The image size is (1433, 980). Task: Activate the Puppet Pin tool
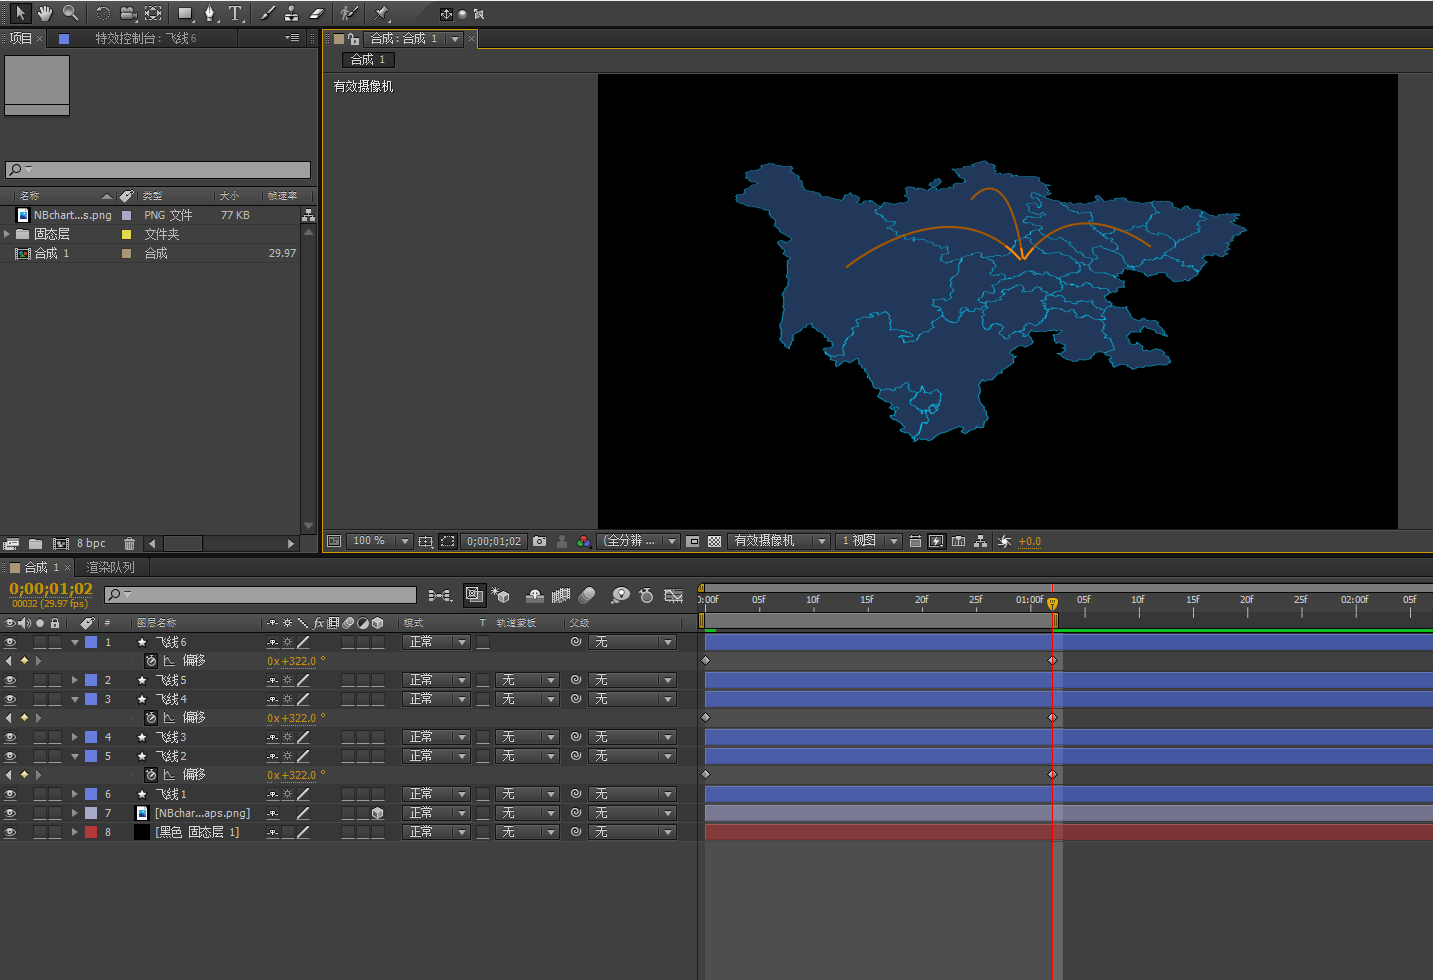click(x=381, y=13)
